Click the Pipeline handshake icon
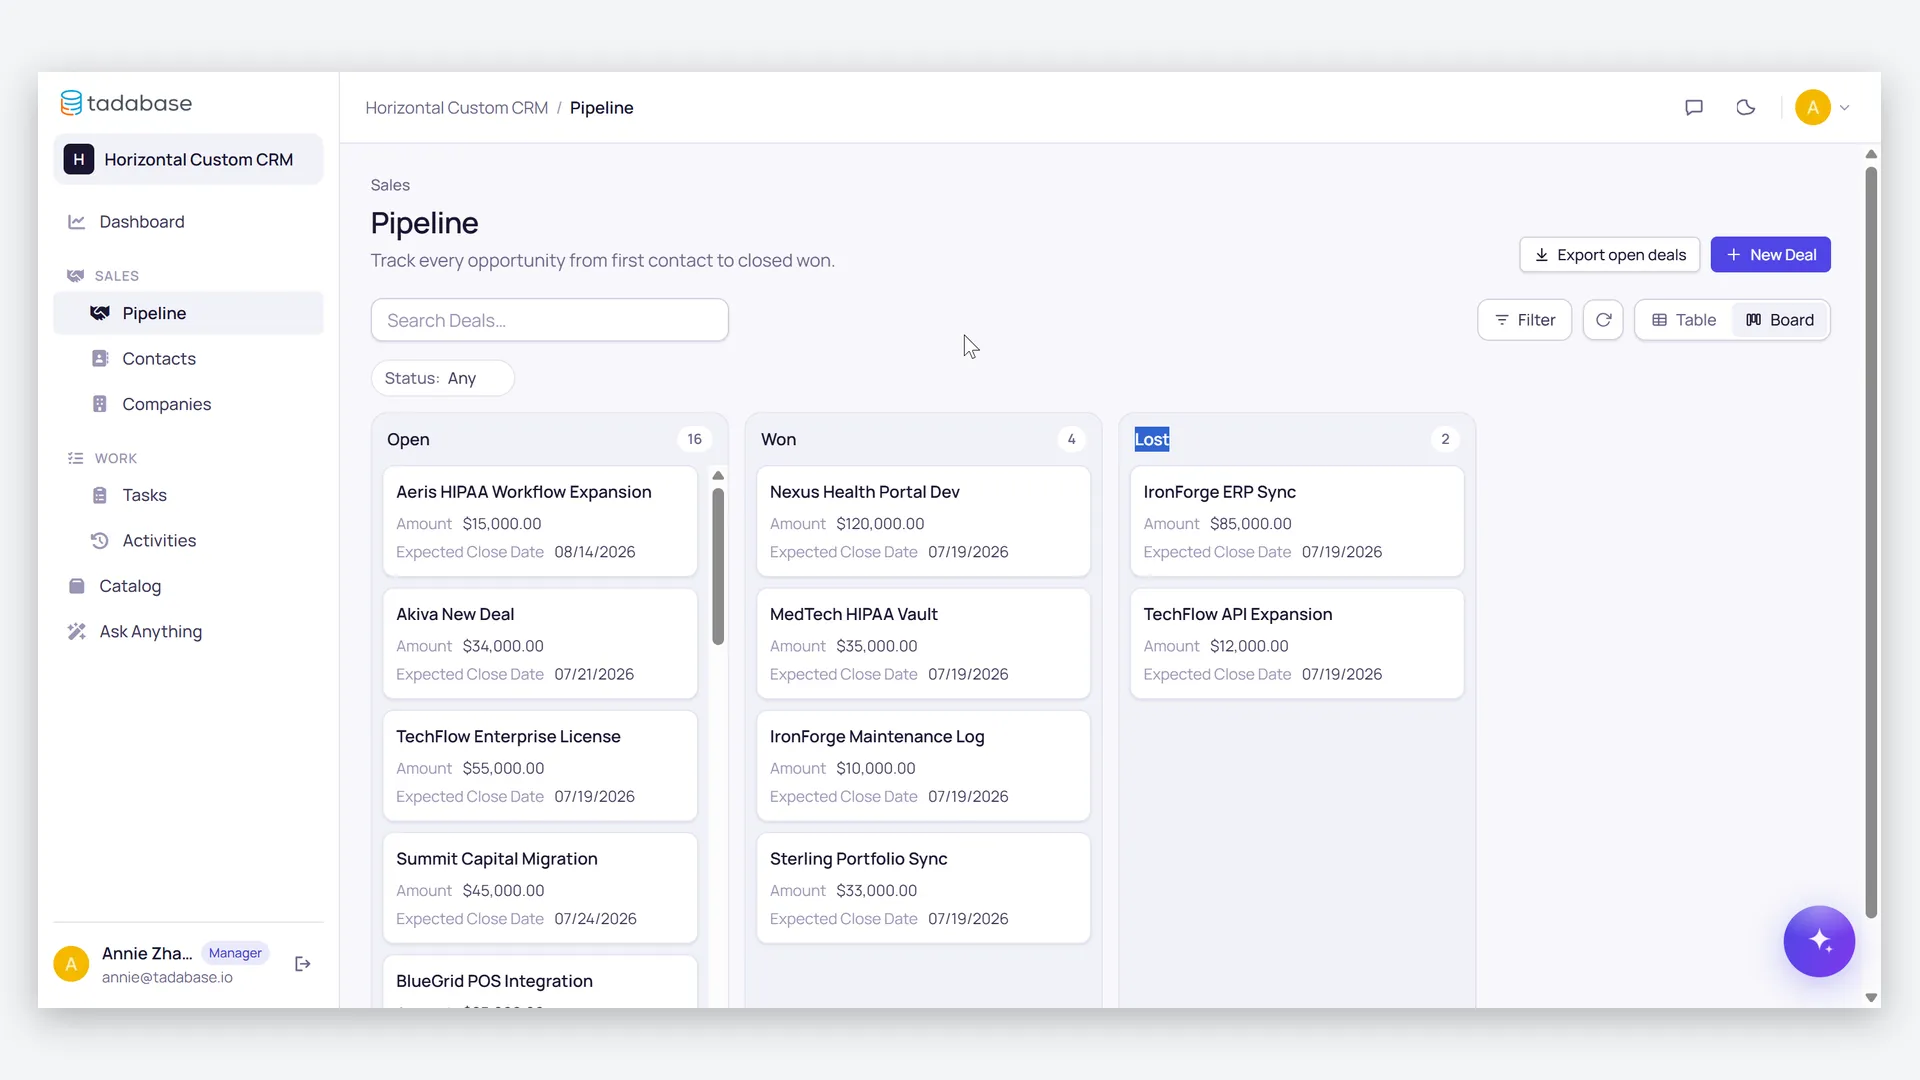 click(x=100, y=313)
